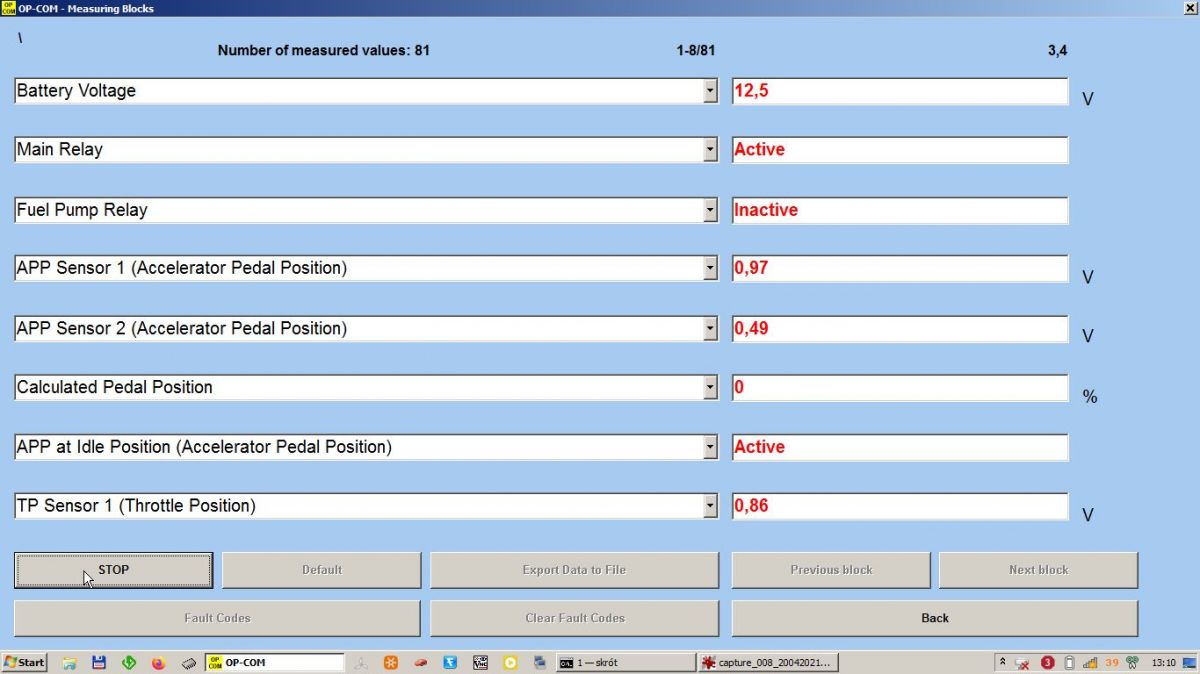1200x674 pixels.
Task: Open the APP Sensor 1 dropdown arrow
Action: click(x=710, y=268)
